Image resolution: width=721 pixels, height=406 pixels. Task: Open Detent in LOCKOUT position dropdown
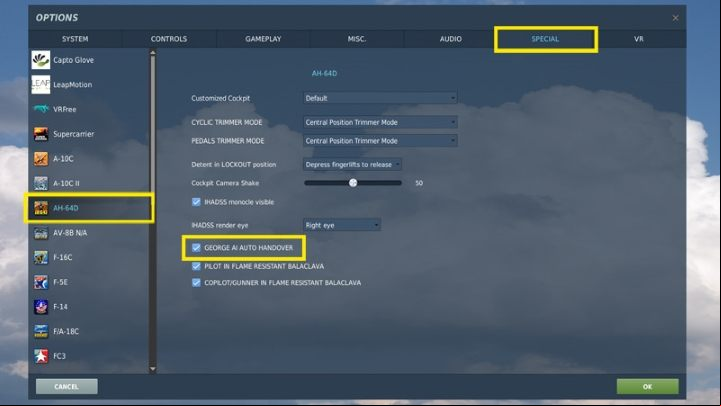click(x=352, y=164)
